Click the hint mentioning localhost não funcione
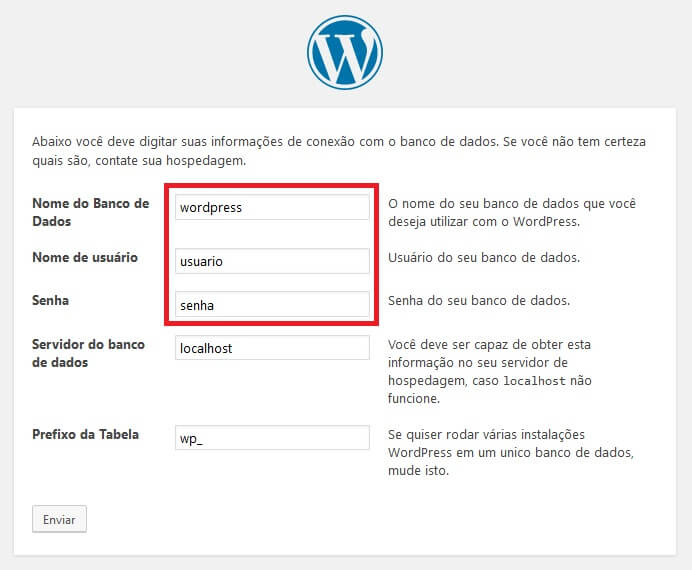 [490, 371]
